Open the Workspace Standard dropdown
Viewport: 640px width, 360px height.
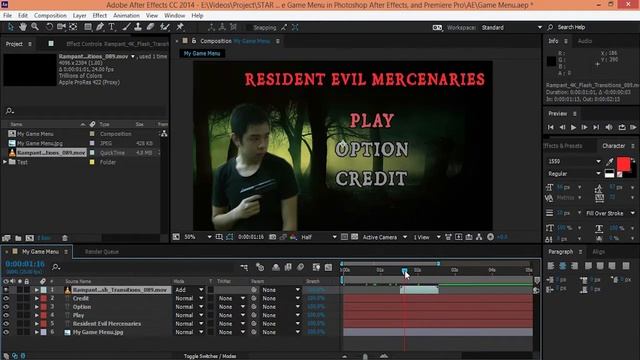511,27
